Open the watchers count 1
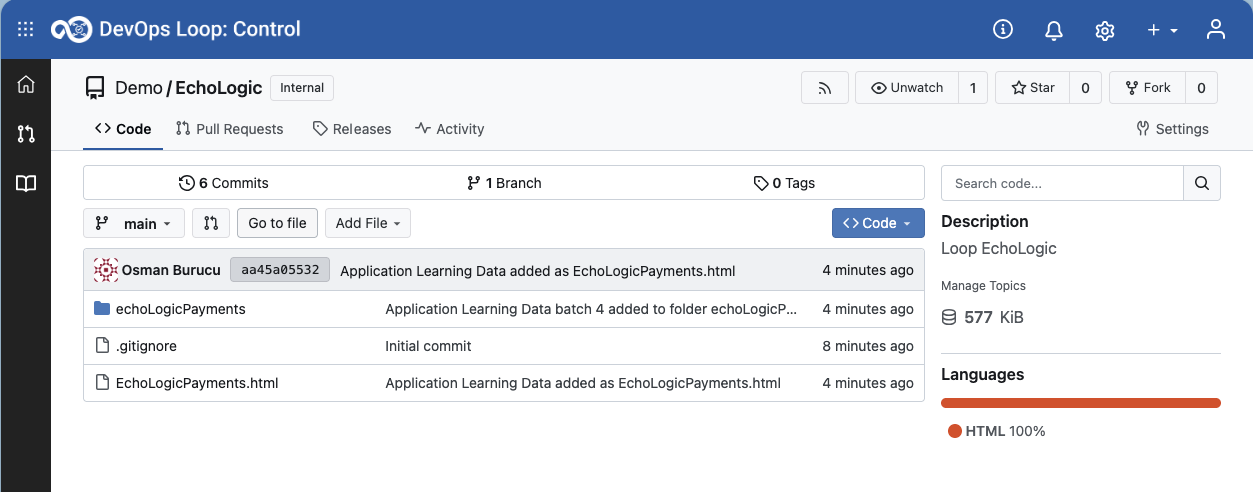 [x=973, y=87]
